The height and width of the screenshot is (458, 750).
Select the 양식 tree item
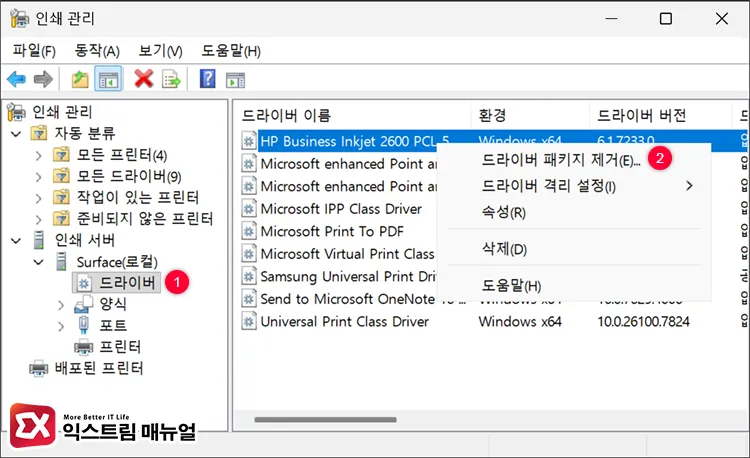point(113,304)
